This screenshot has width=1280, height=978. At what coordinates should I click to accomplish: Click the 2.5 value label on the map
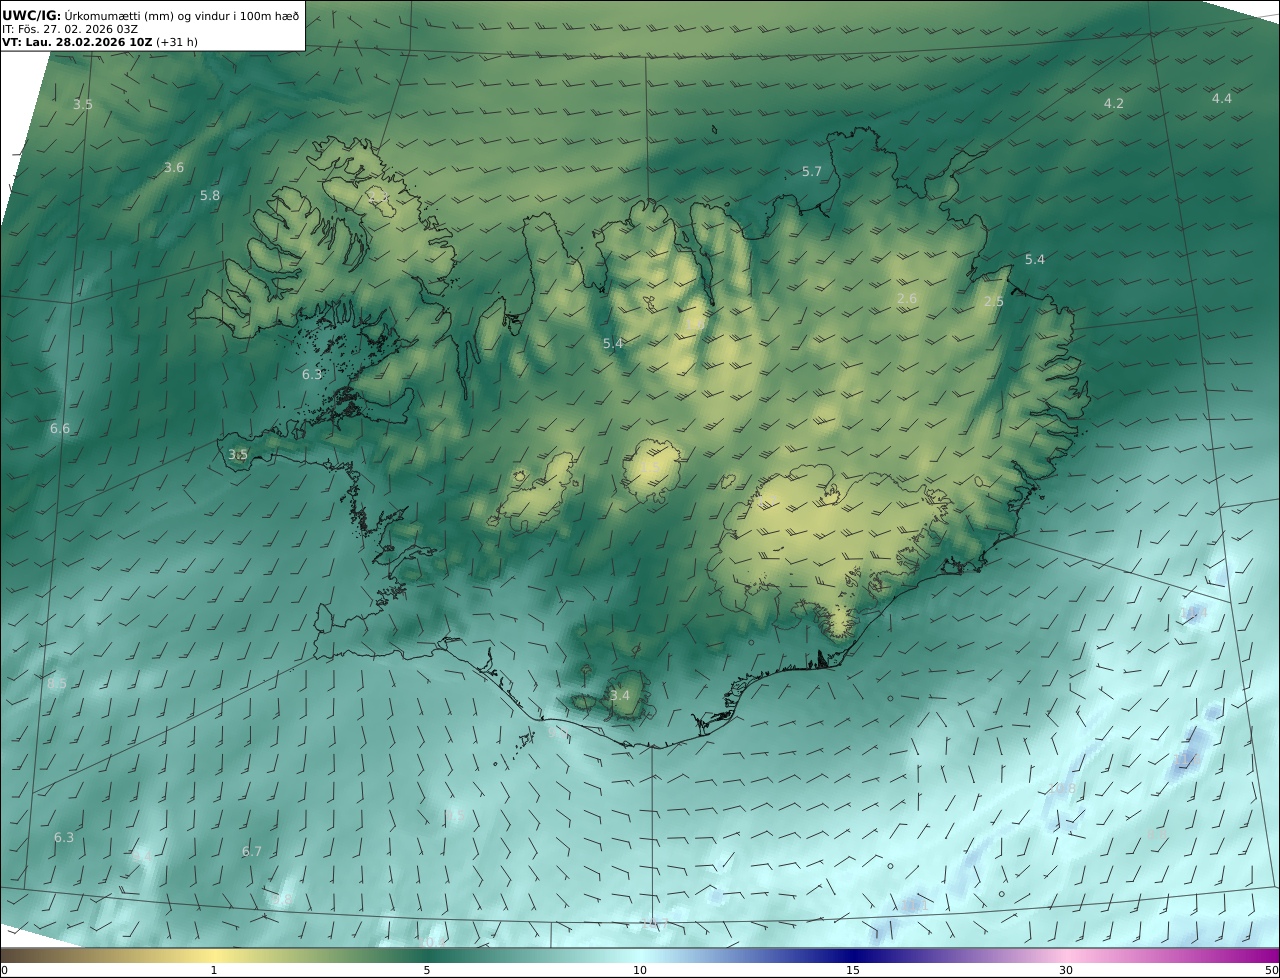(x=994, y=302)
